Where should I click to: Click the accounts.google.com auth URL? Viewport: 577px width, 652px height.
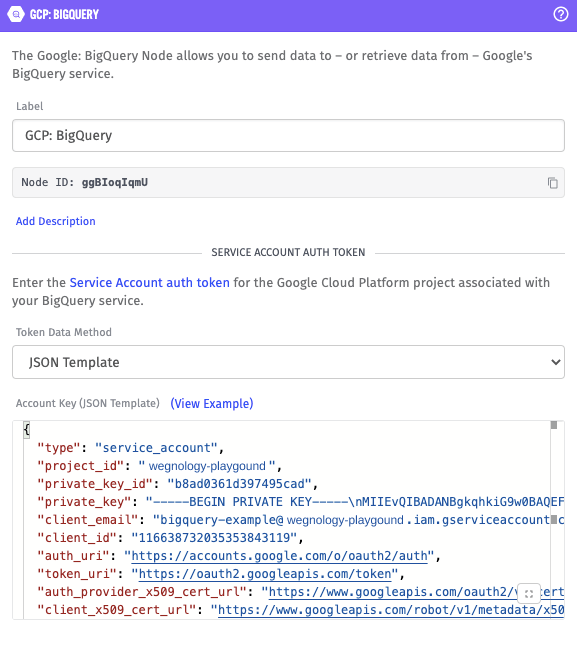(279, 556)
